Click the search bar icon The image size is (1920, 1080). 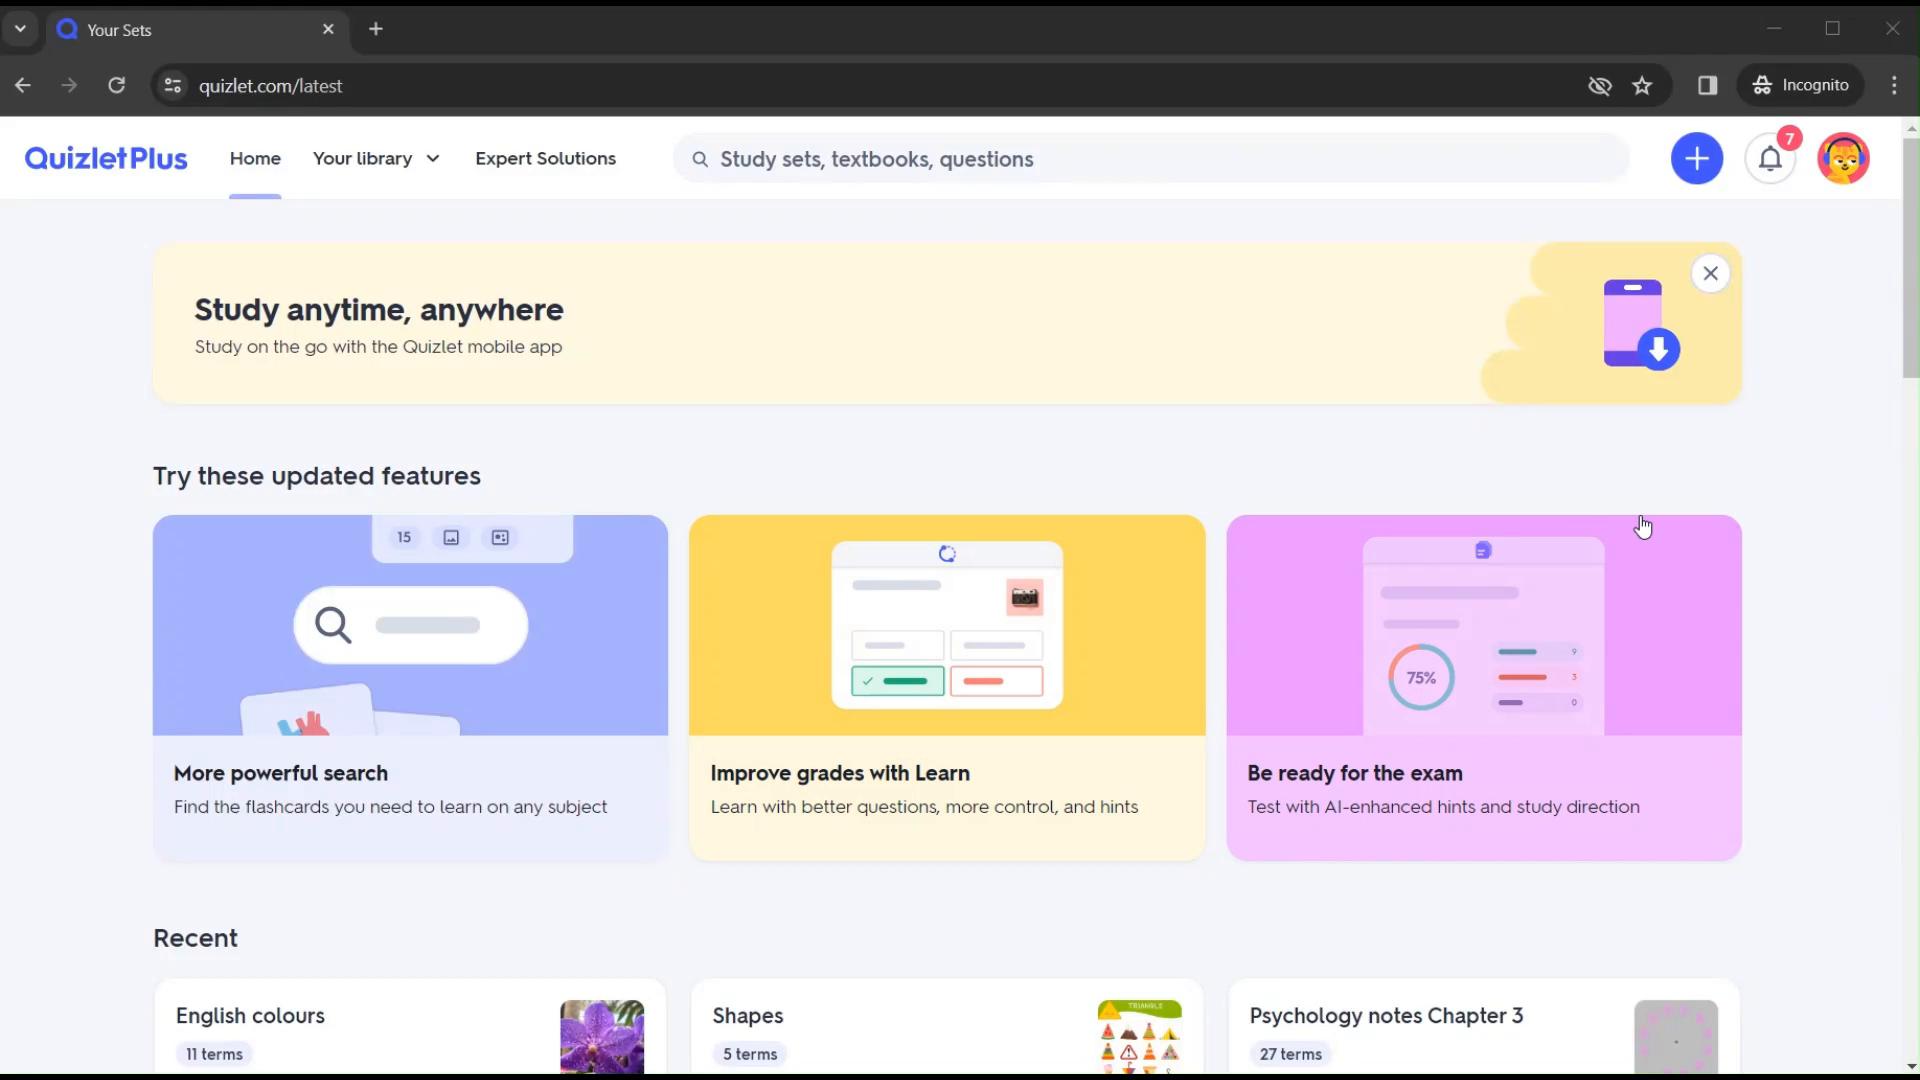pyautogui.click(x=700, y=158)
